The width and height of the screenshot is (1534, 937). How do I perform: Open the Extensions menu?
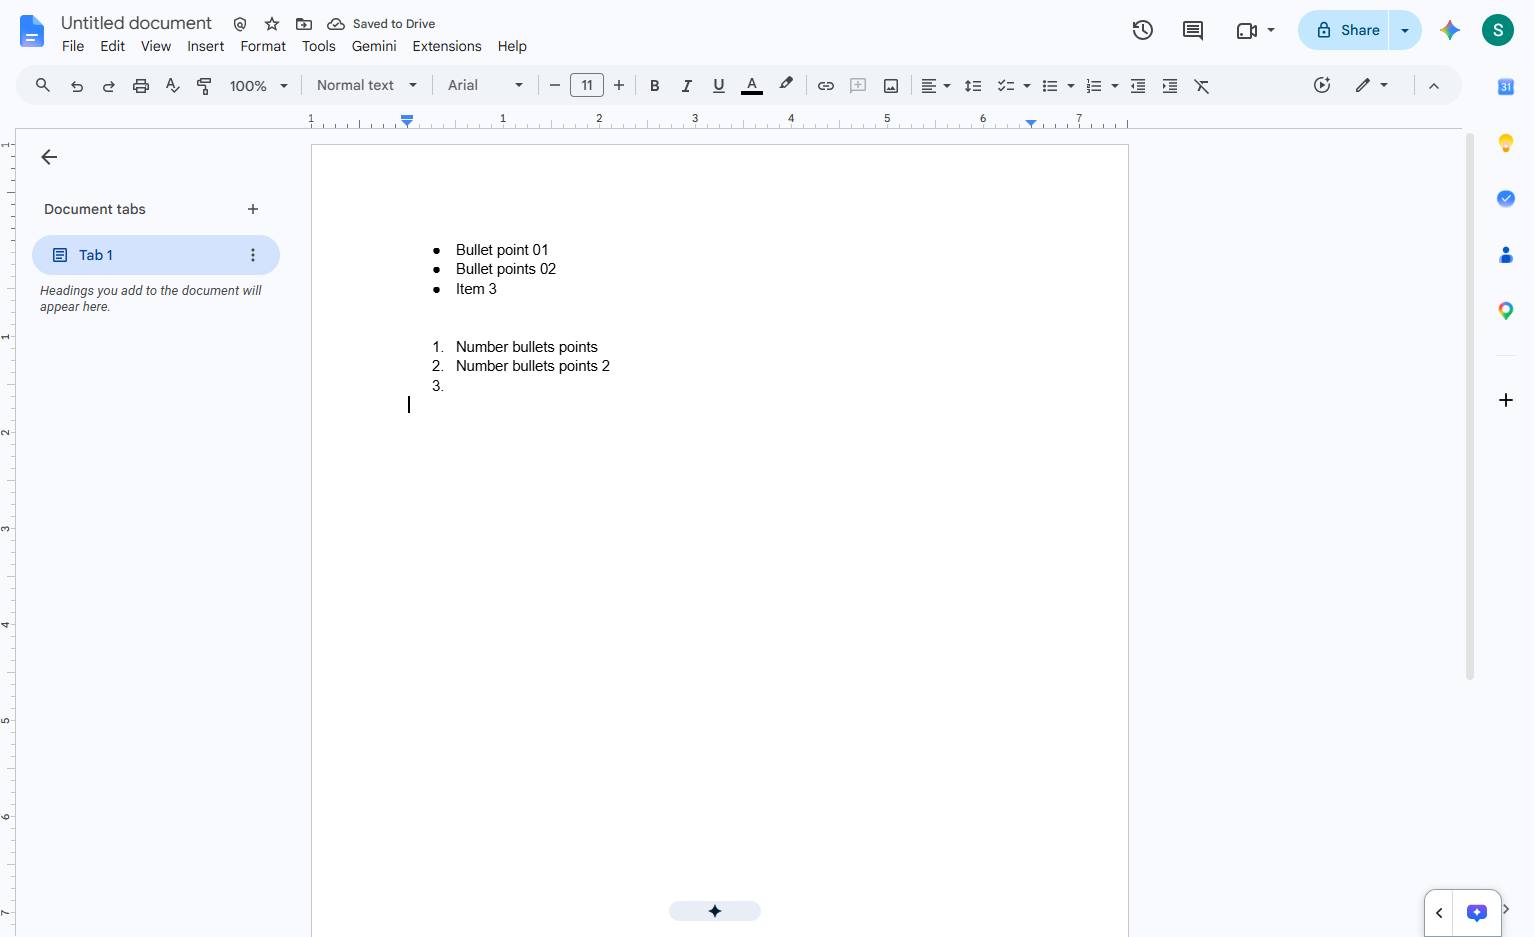pyautogui.click(x=447, y=46)
